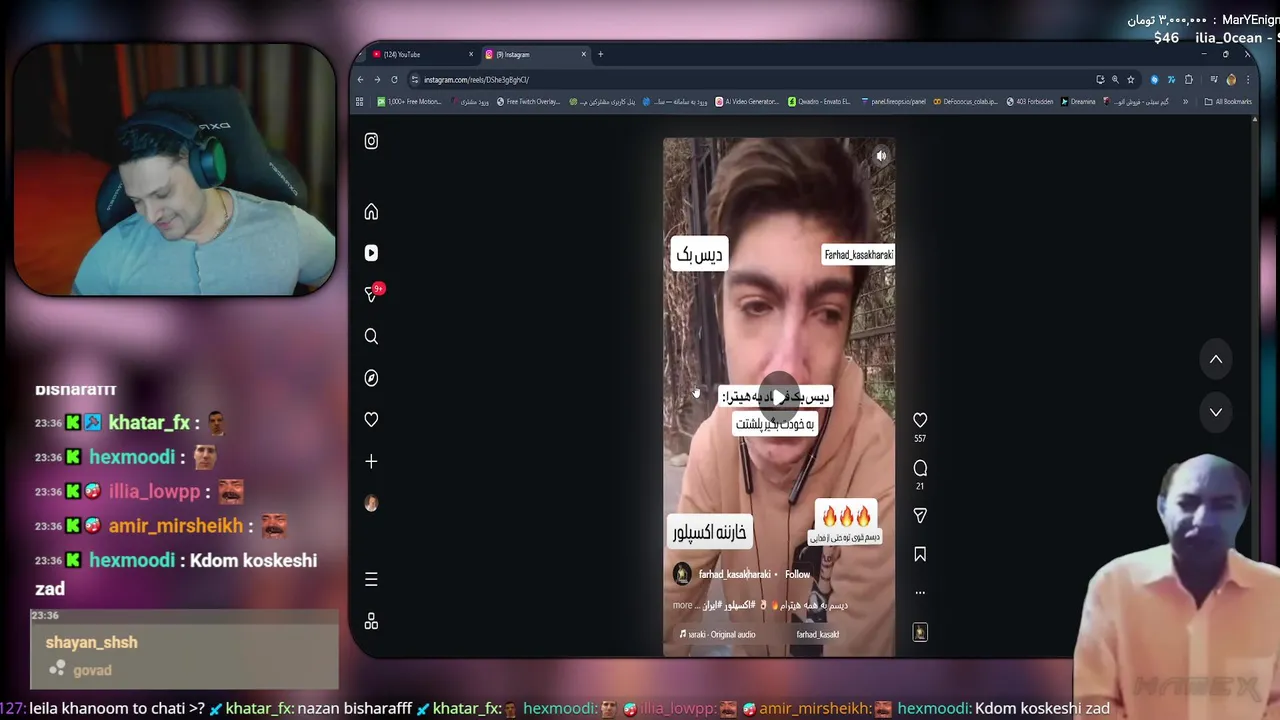This screenshot has height=720, width=1280.
Task: Open reel options three-dots menu
Action: [920, 592]
